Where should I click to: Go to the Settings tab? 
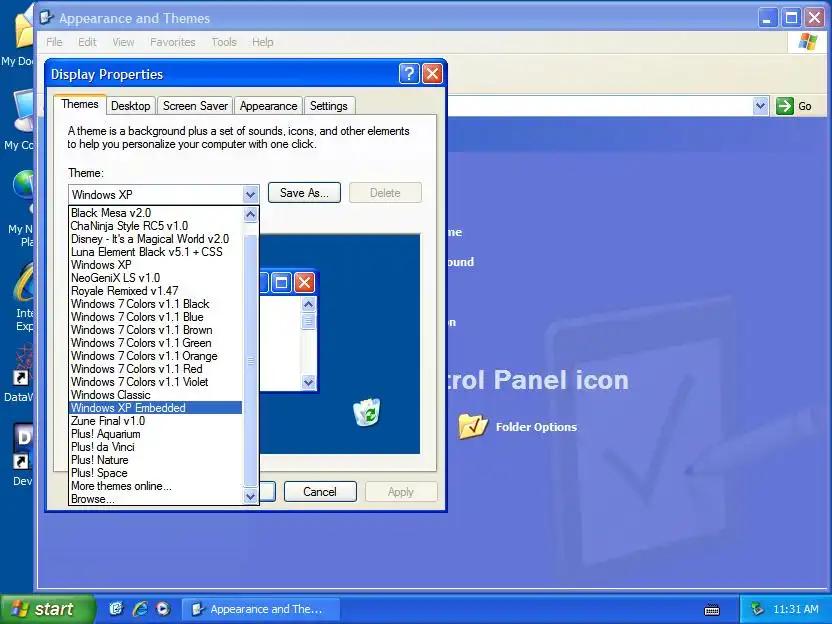tap(328, 106)
